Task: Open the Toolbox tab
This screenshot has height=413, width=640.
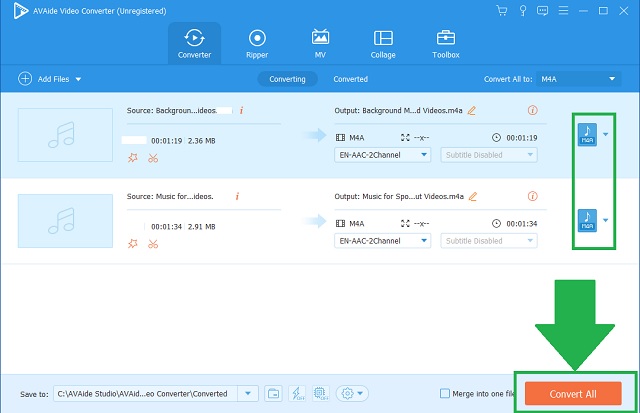Action: (446, 44)
